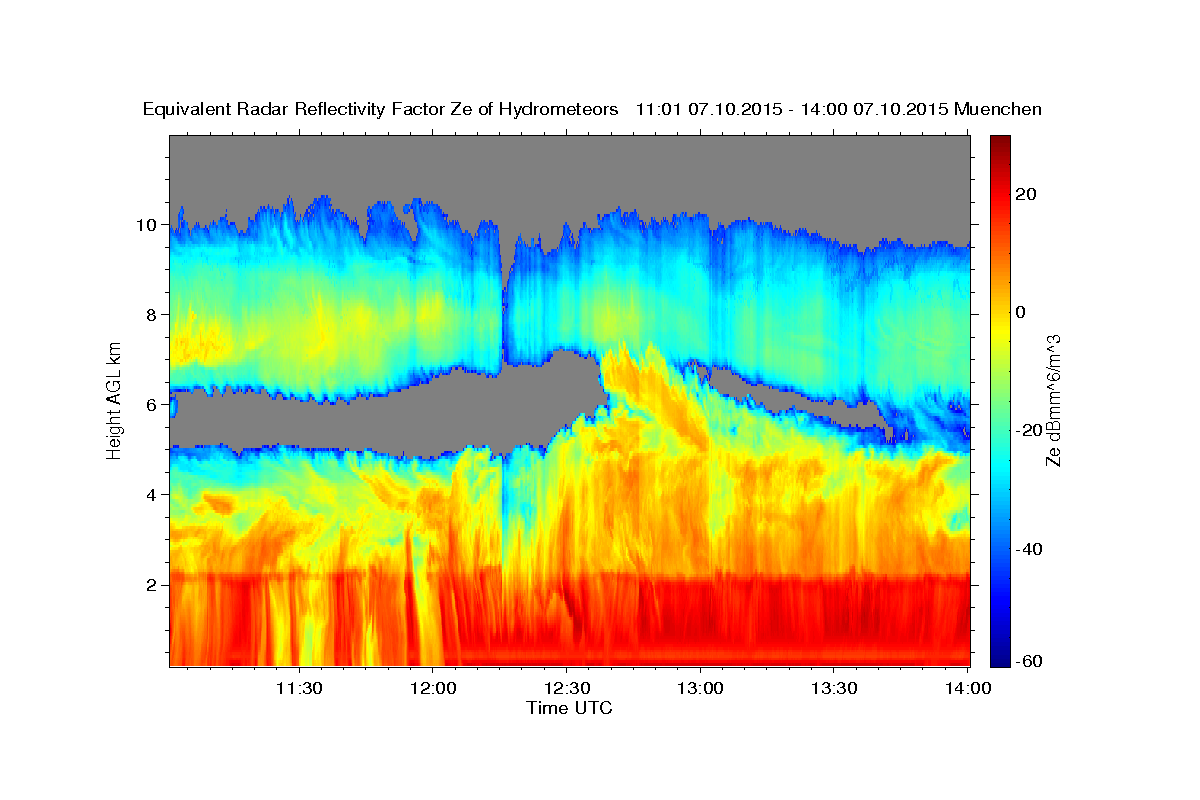Click the height tick label 4
The image size is (1200, 800).
click(x=151, y=495)
